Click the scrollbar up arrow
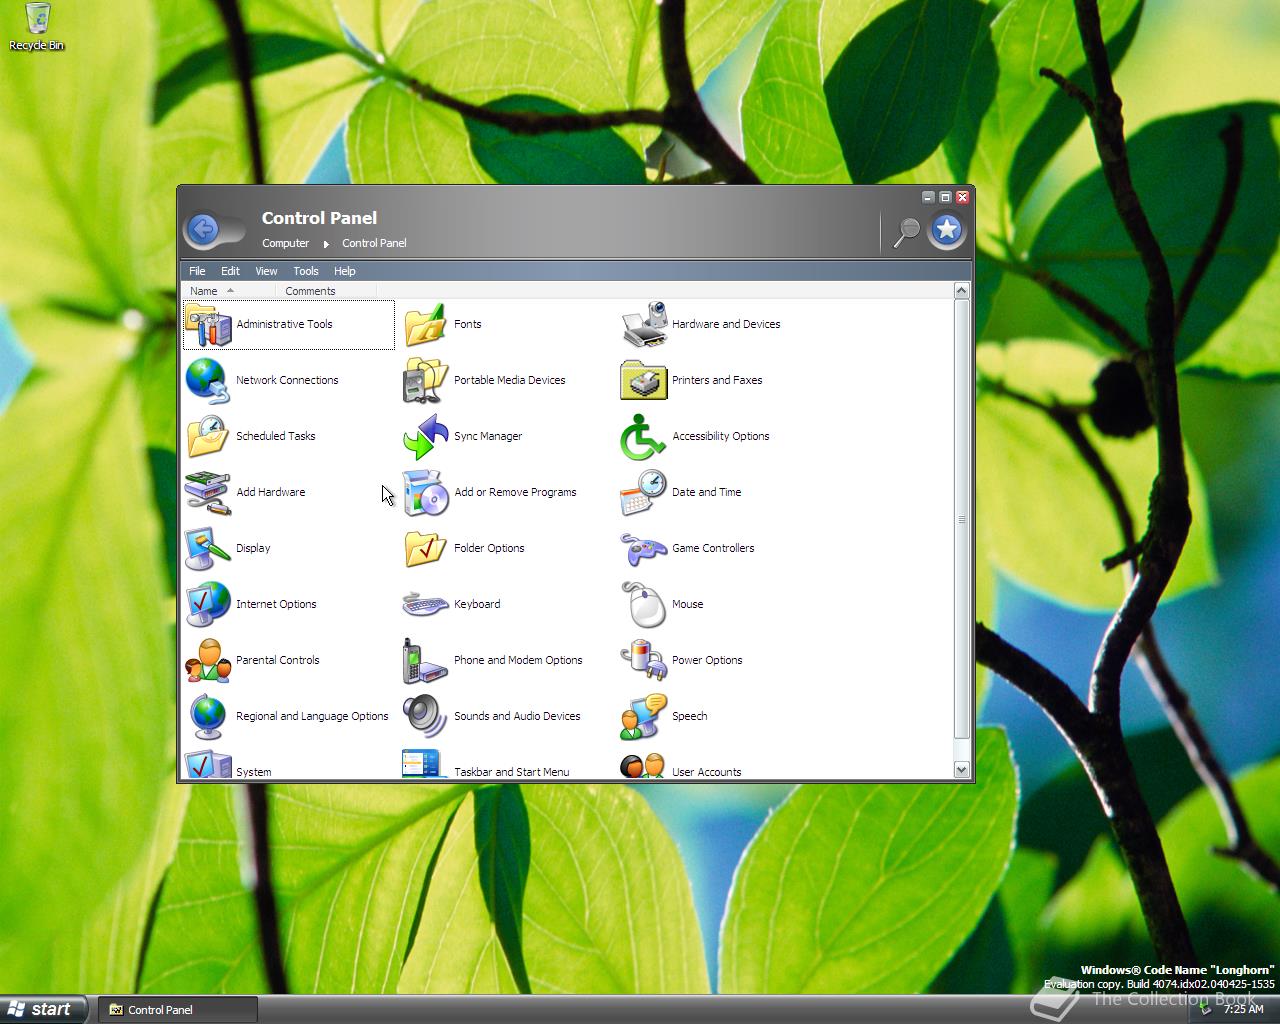This screenshot has height=1024, width=1280. tap(962, 291)
